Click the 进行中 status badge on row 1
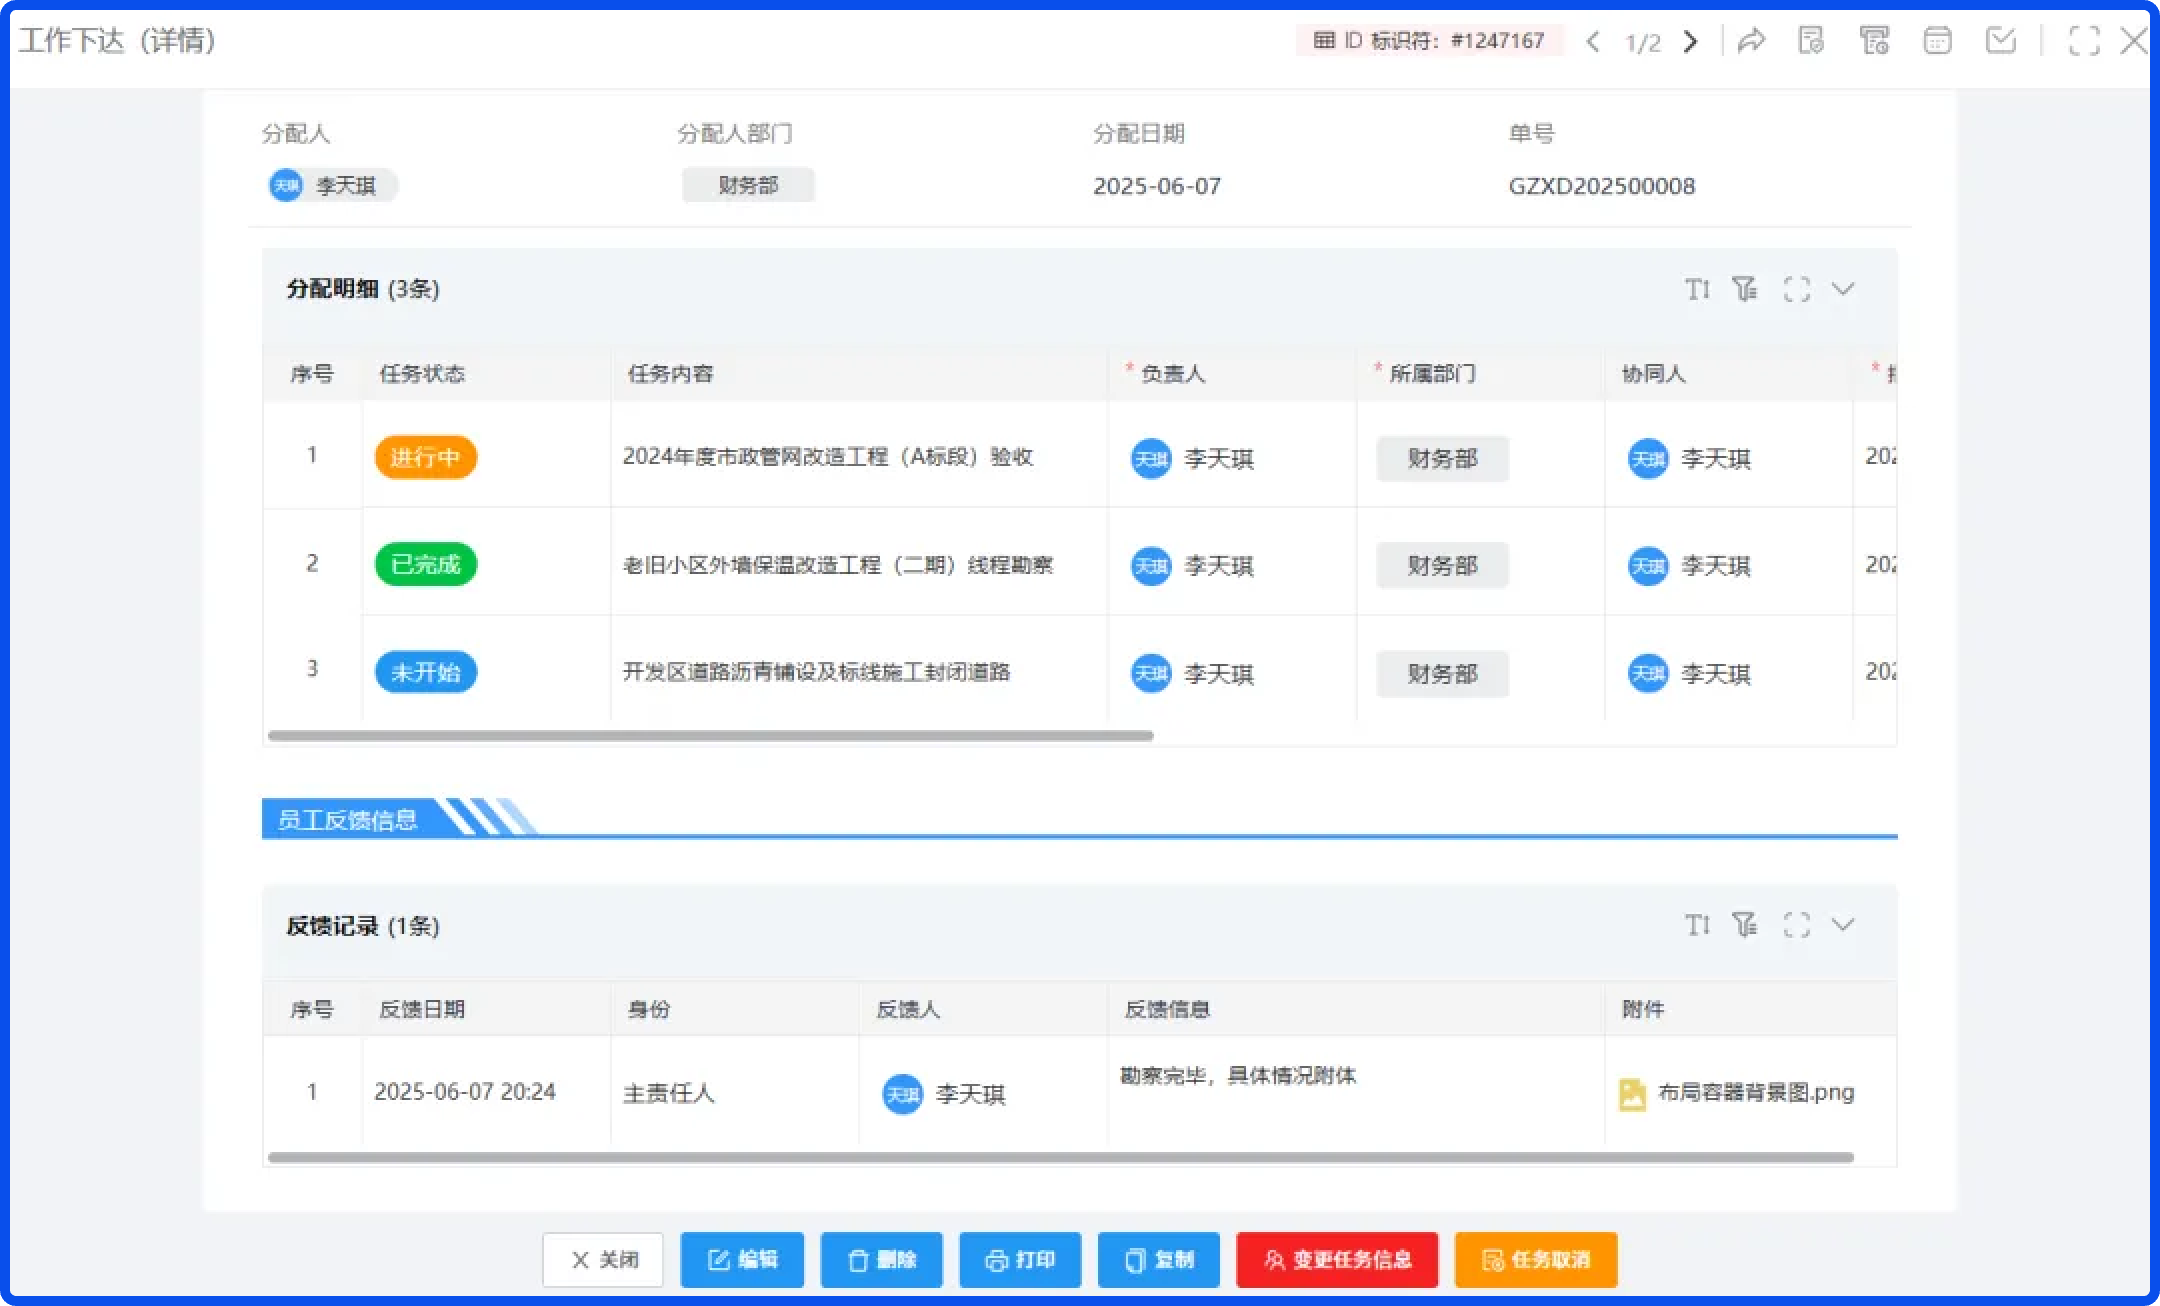Screen dimensions: 2160x1306 click(x=425, y=457)
